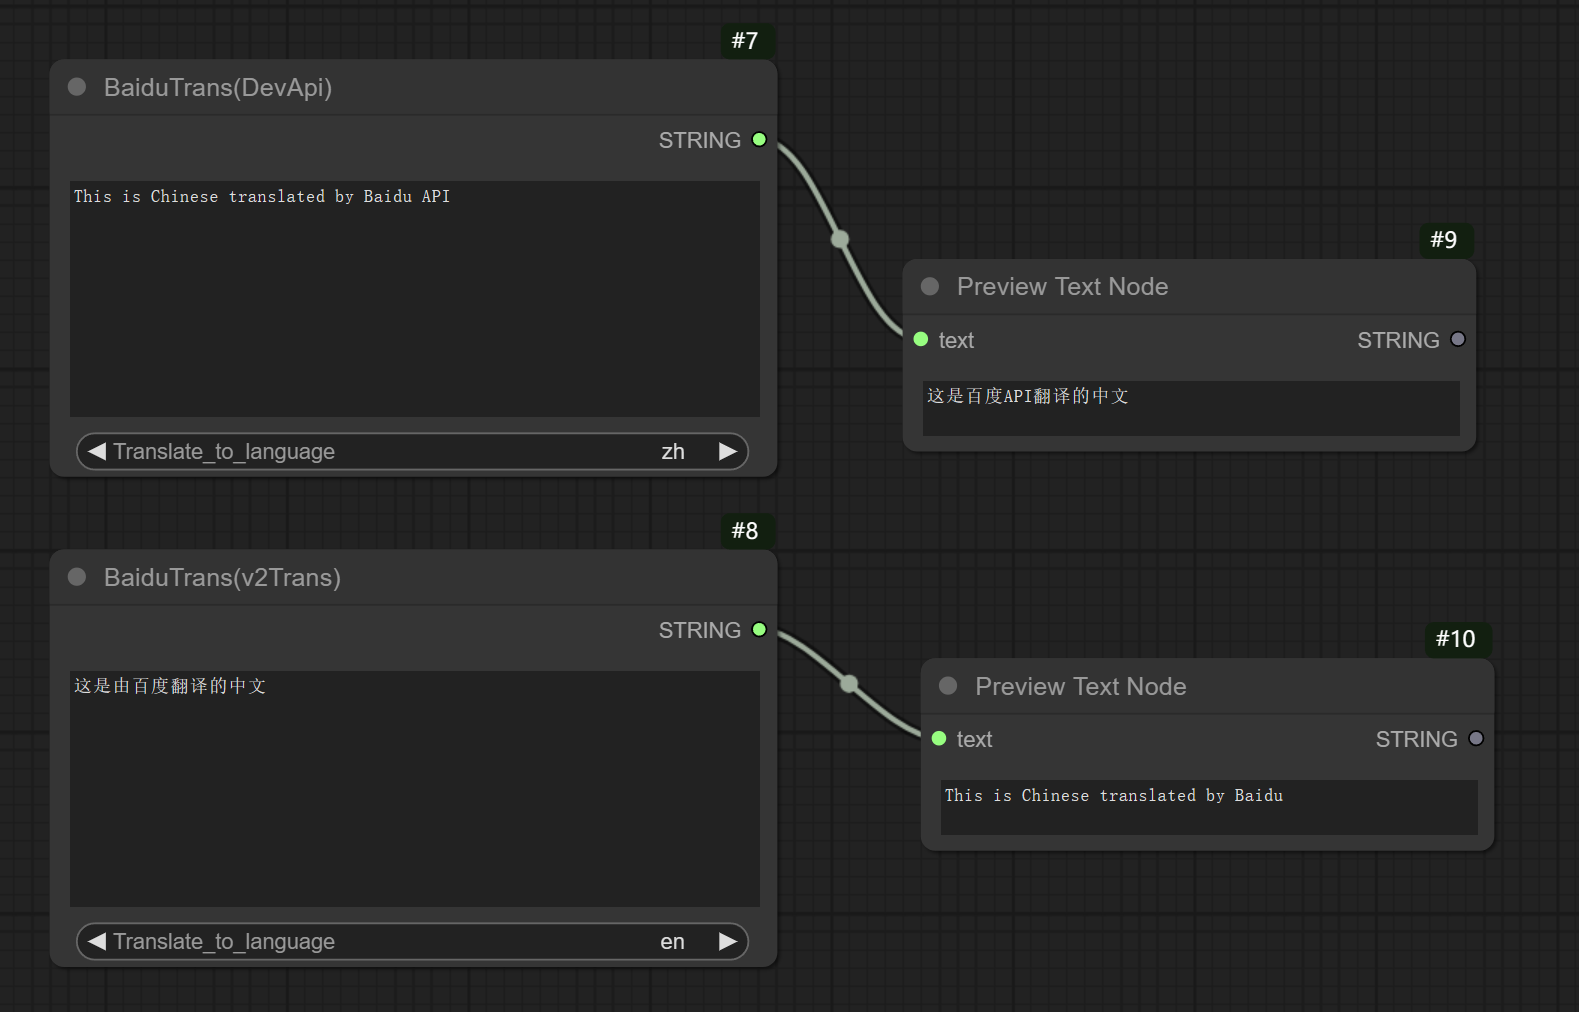Click STRING output port of Preview Text Node #9

pyautogui.click(x=1458, y=340)
